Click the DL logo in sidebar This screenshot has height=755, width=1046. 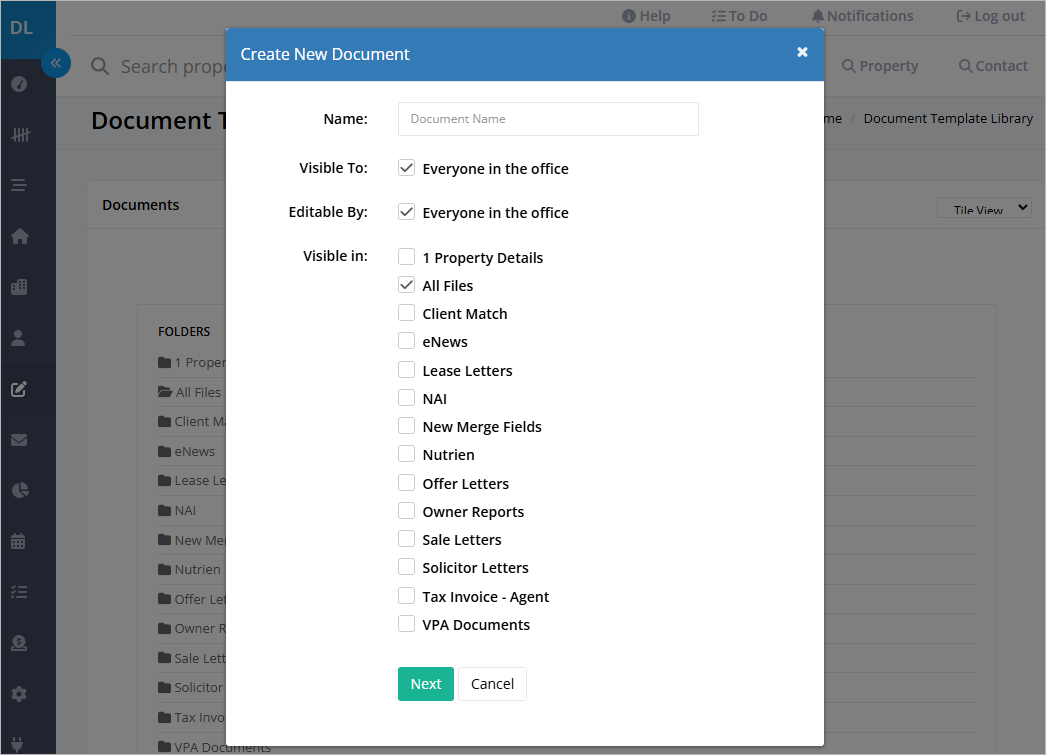(21, 28)
